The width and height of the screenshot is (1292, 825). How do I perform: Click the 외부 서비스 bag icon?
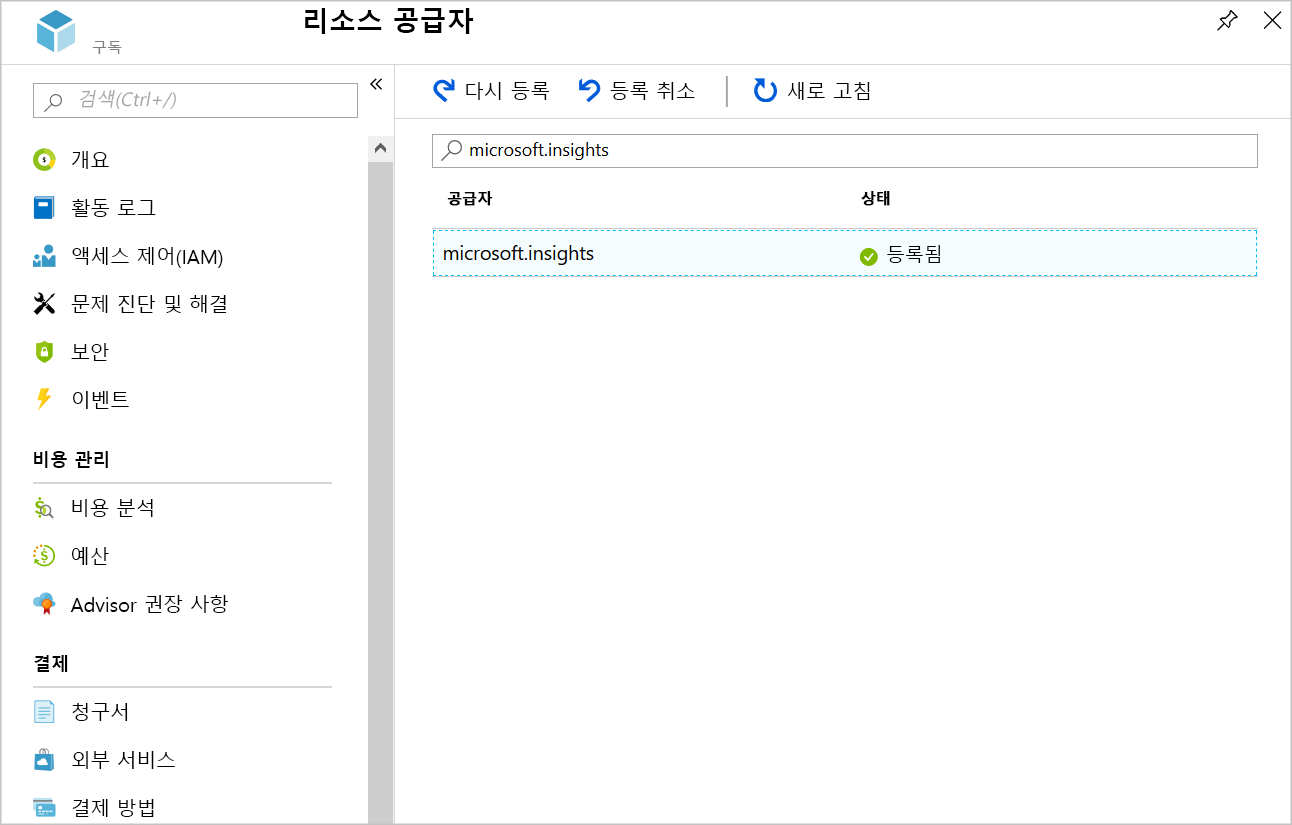click(44, 760)
